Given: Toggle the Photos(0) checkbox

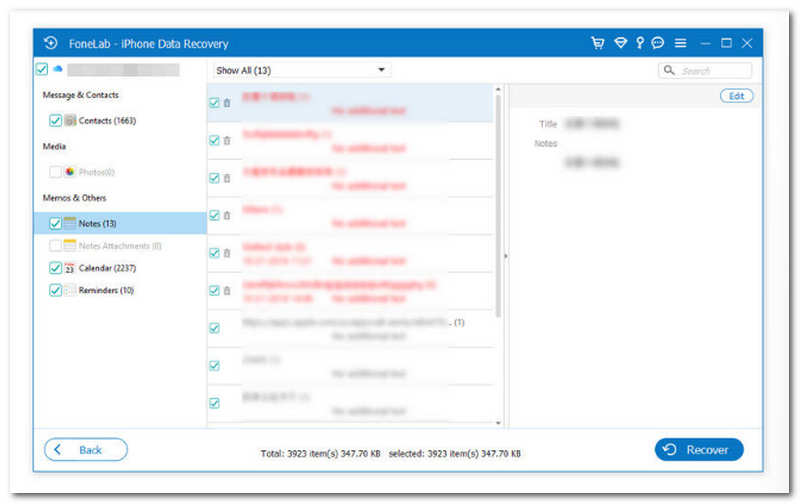Looking at the screenshot, I should pyautogui.click(x=55, y=172).
